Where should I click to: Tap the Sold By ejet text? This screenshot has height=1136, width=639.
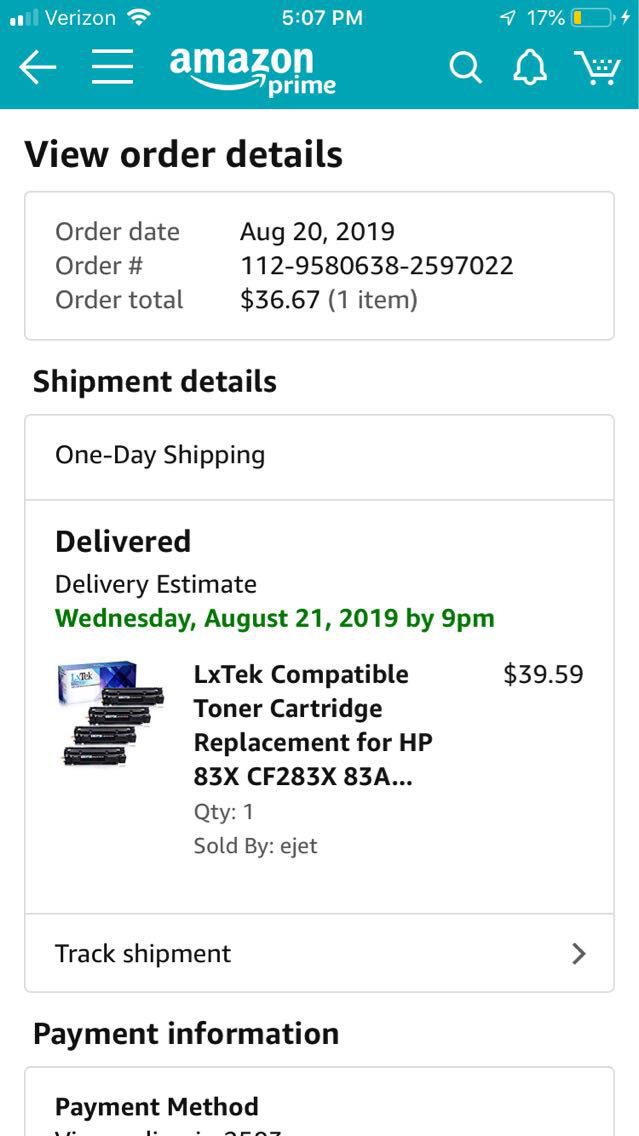255,846
